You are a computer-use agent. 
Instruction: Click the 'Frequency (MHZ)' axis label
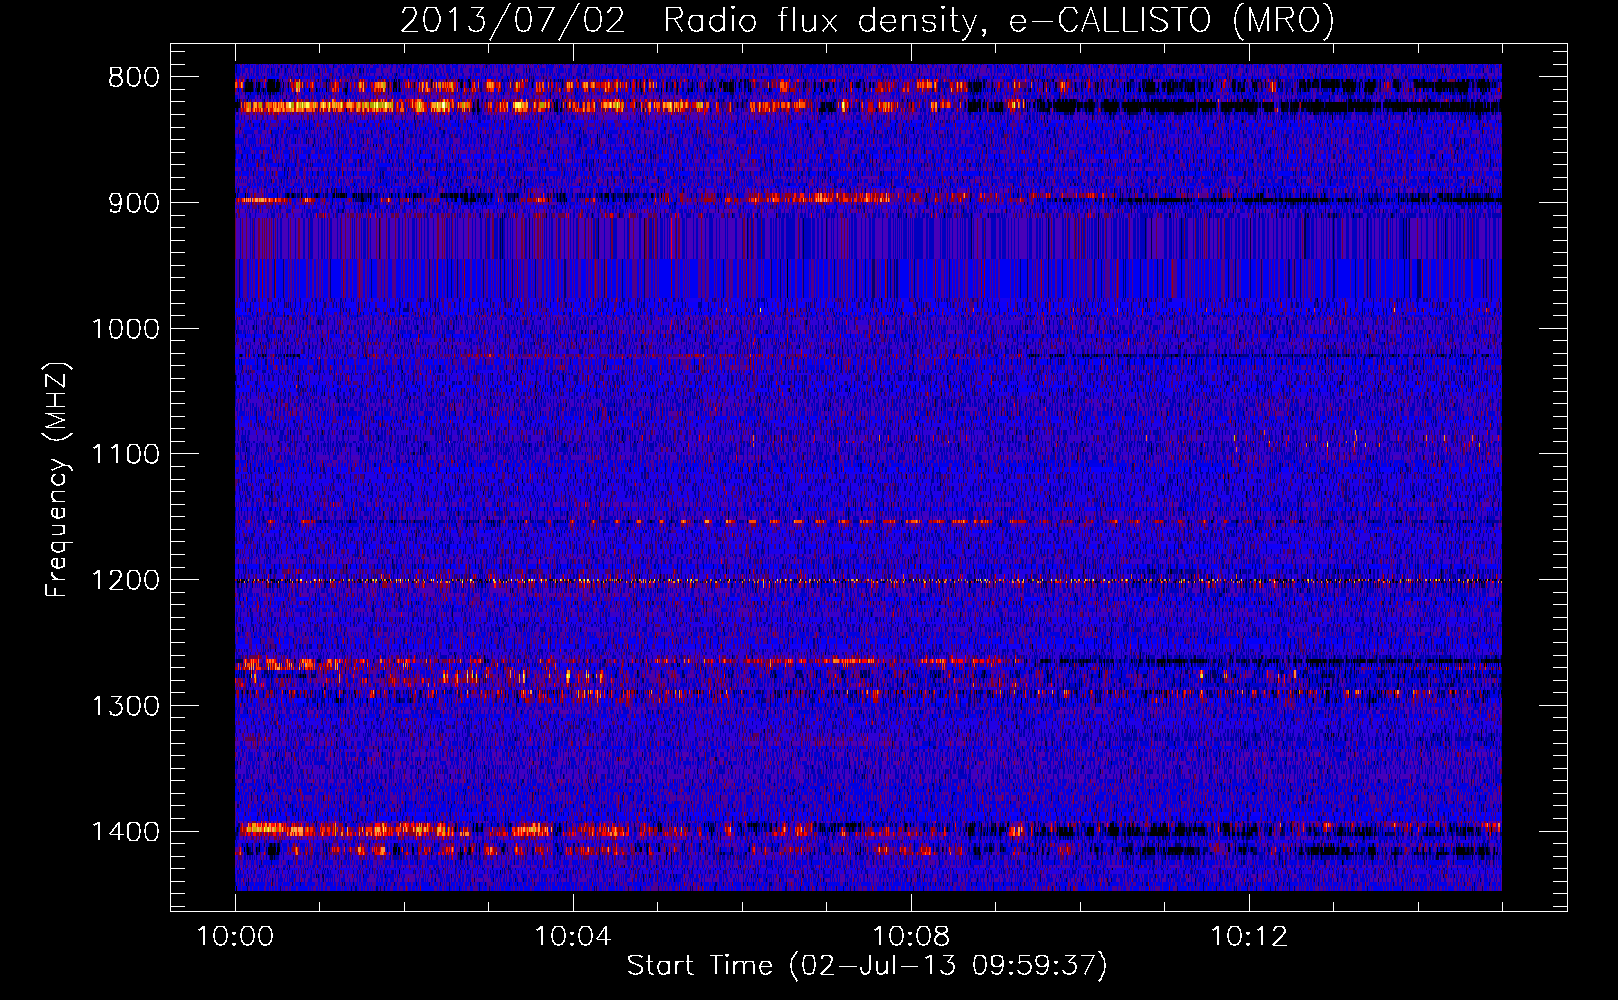[x=57, y=480]
